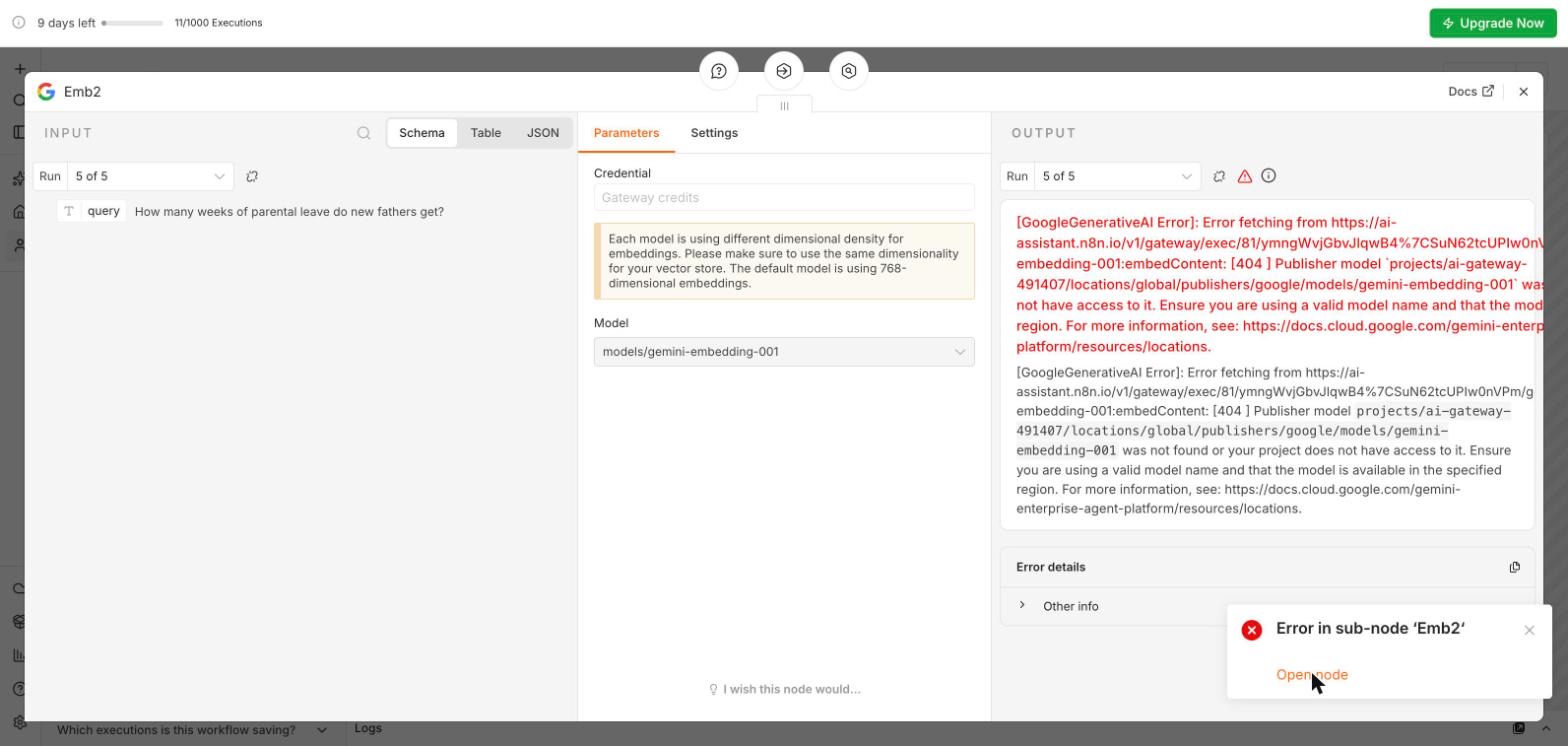Expand 'Which executions is this workflow saving?'
Image resolution: width=1568 pixels, height=746 pixels.
coord(192,730)
